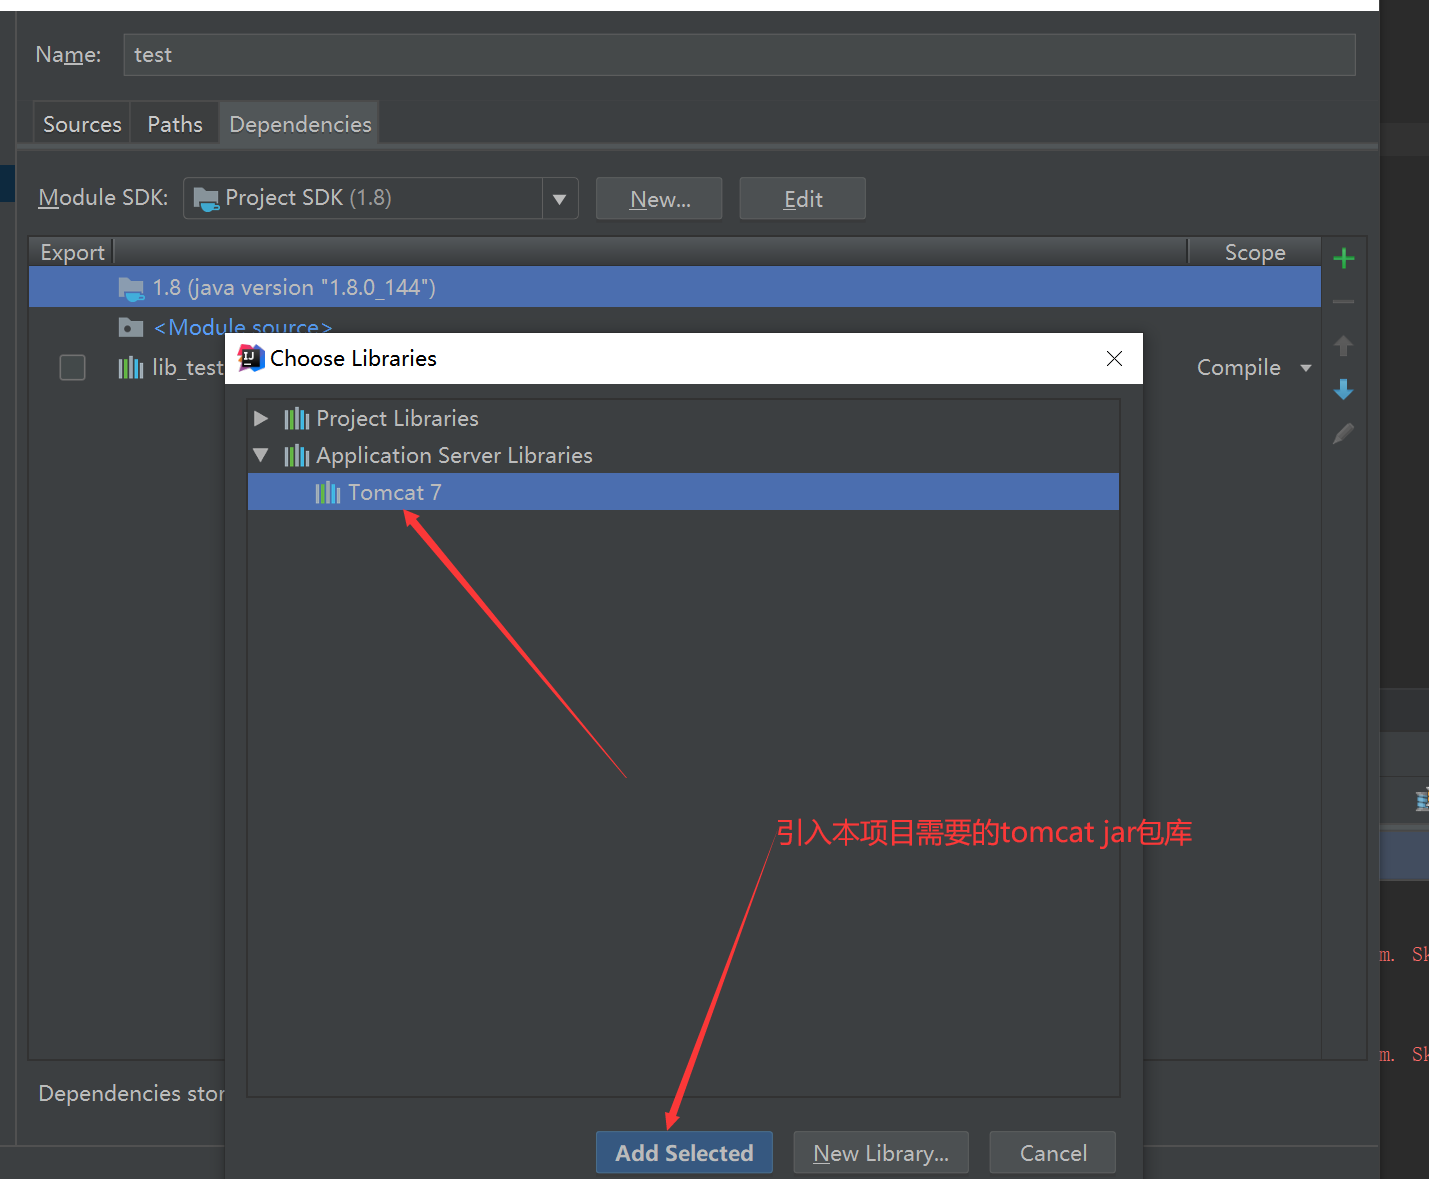Select the 1.8 java version row
Viewport: 1429px width, 1179px height.
click(x=675, y=288)
